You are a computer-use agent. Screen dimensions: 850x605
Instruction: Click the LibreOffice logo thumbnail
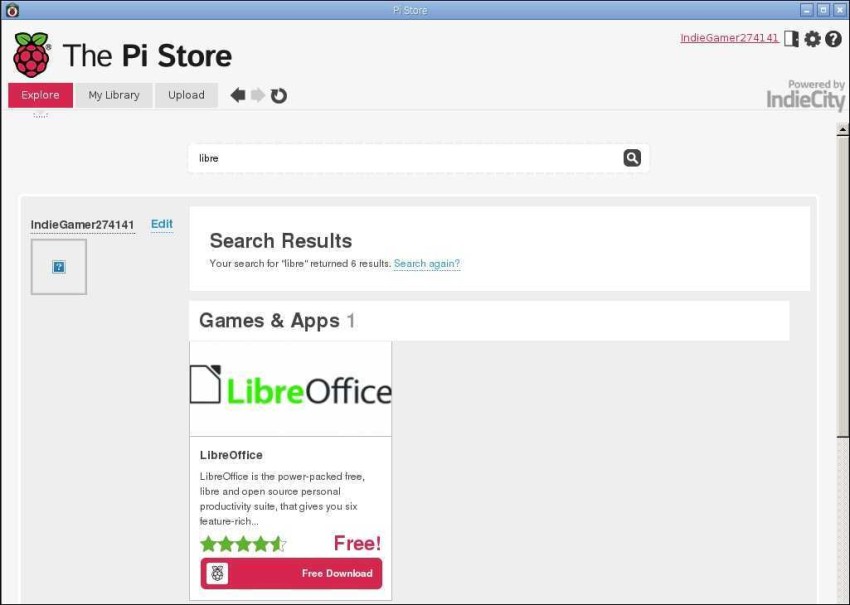pos(291,388)
